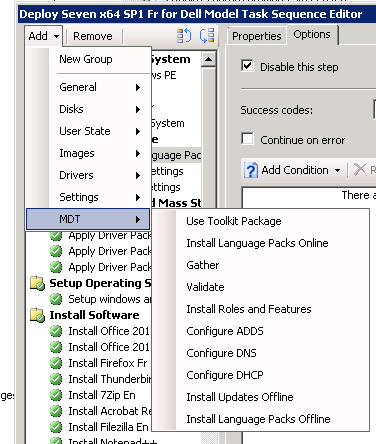Viewport: 376px width, 444px height.
Task: Add the Configure DHCP step
Action: (x=261, y=375)
